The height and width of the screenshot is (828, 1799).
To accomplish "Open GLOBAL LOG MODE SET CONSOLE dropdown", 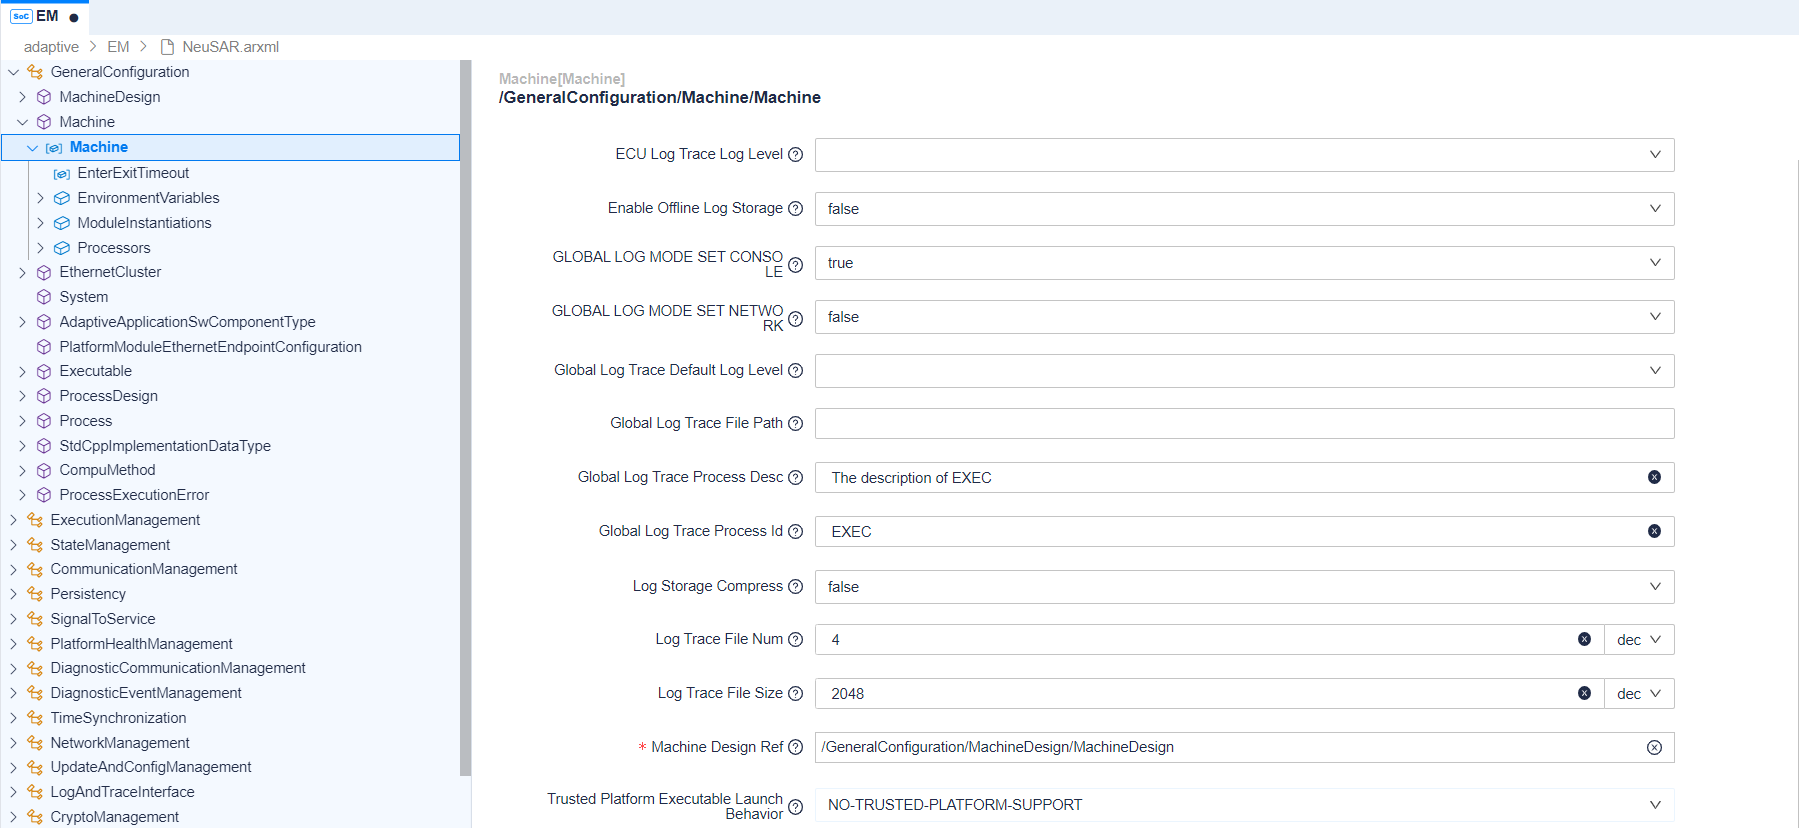I will click(1244, 263).
